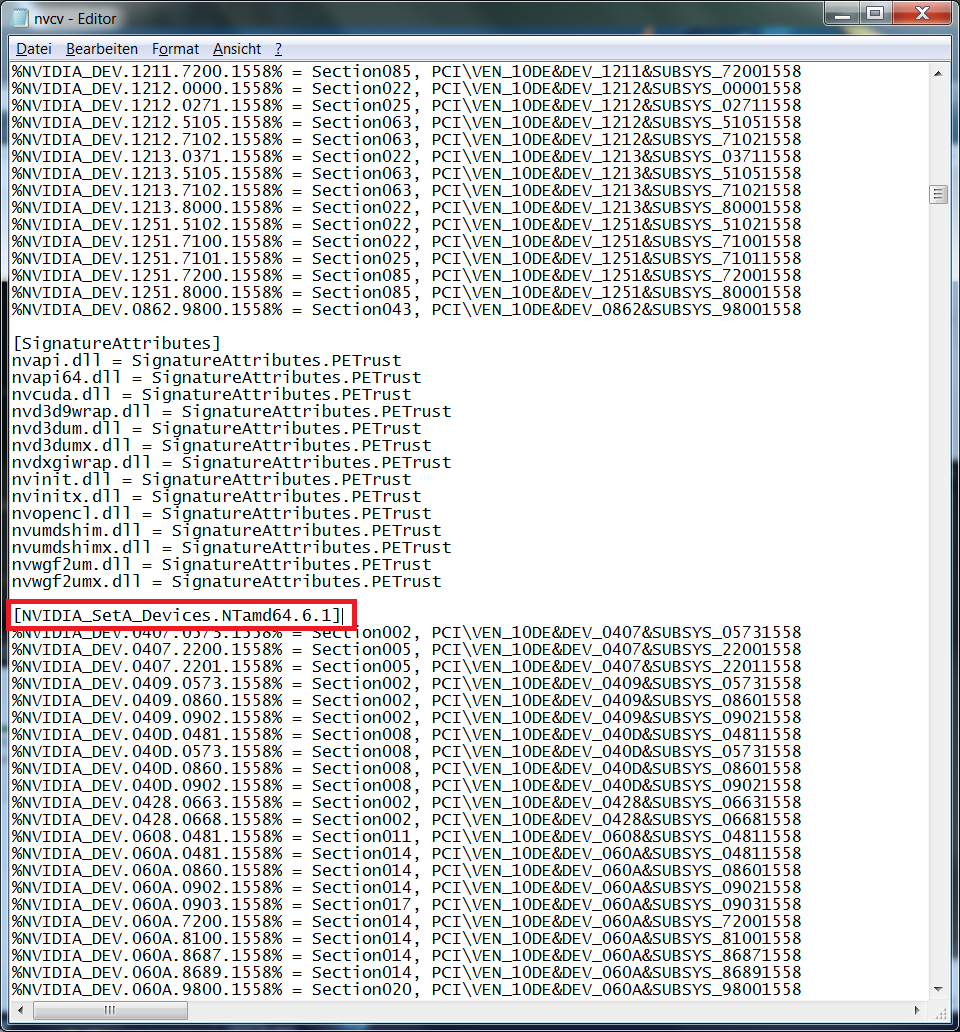Viewport: 960px width, 1032px height.
Task: Click the line starting with nvapi64.dll
Action: 216,378
